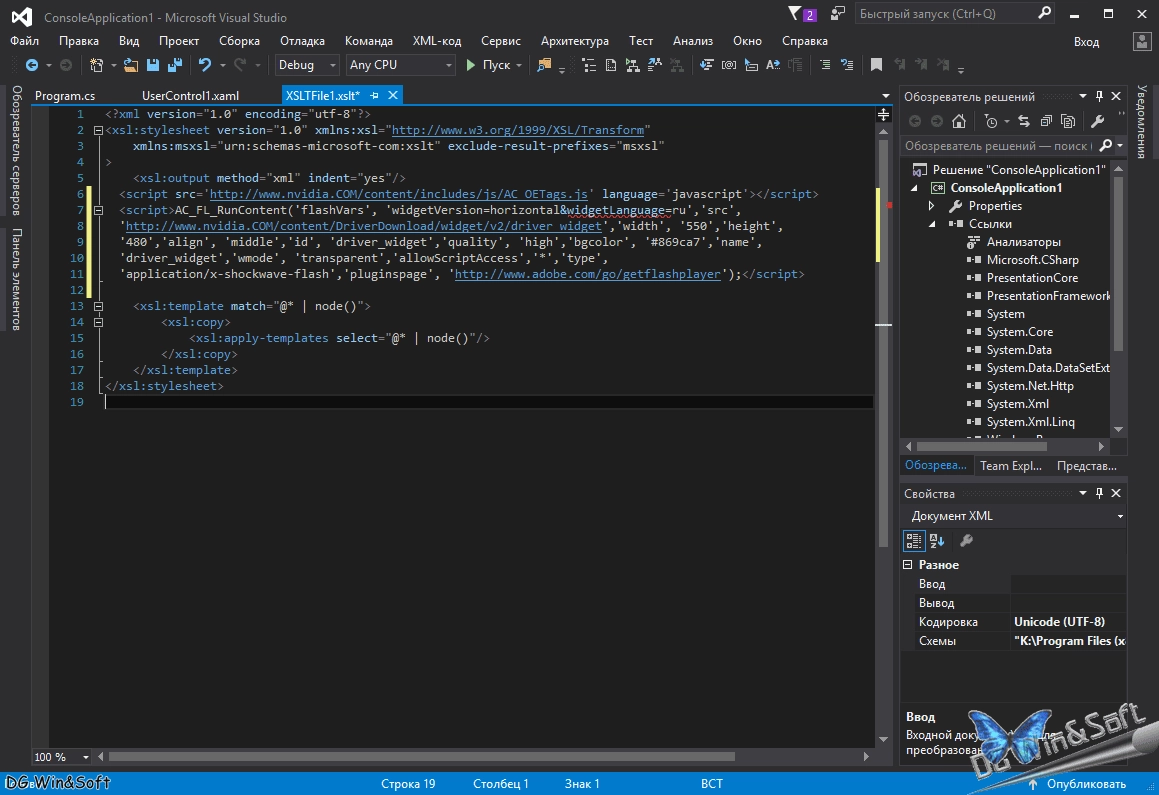Image resolution: width=1159 pixels, height=795 pixels.
Task: Open the Debug configuration dropdown
Action: 333,65
